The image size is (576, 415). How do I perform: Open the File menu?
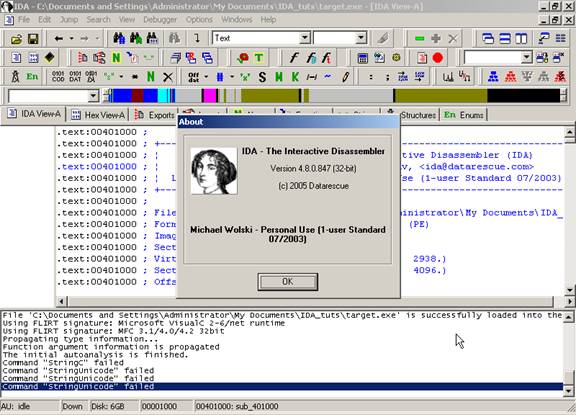tap(24, 19)
